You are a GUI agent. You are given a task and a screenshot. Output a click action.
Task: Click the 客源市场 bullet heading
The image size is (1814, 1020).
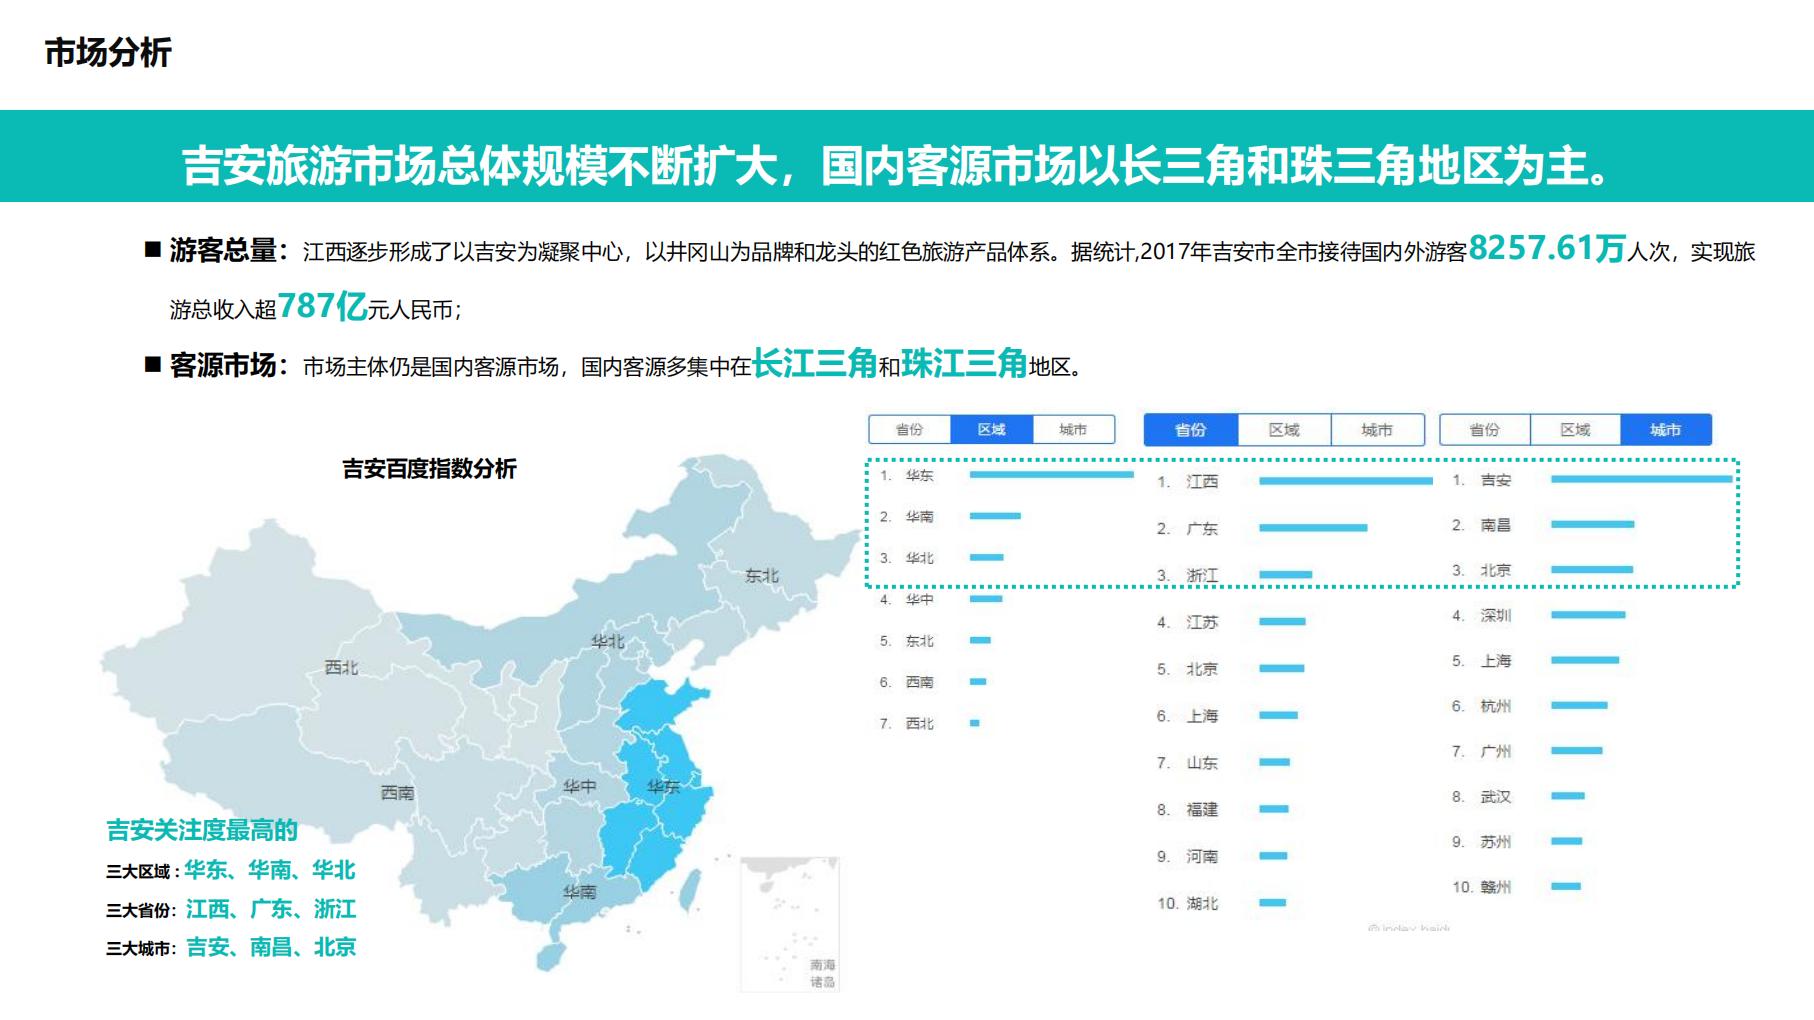click(x=229, y=365)
